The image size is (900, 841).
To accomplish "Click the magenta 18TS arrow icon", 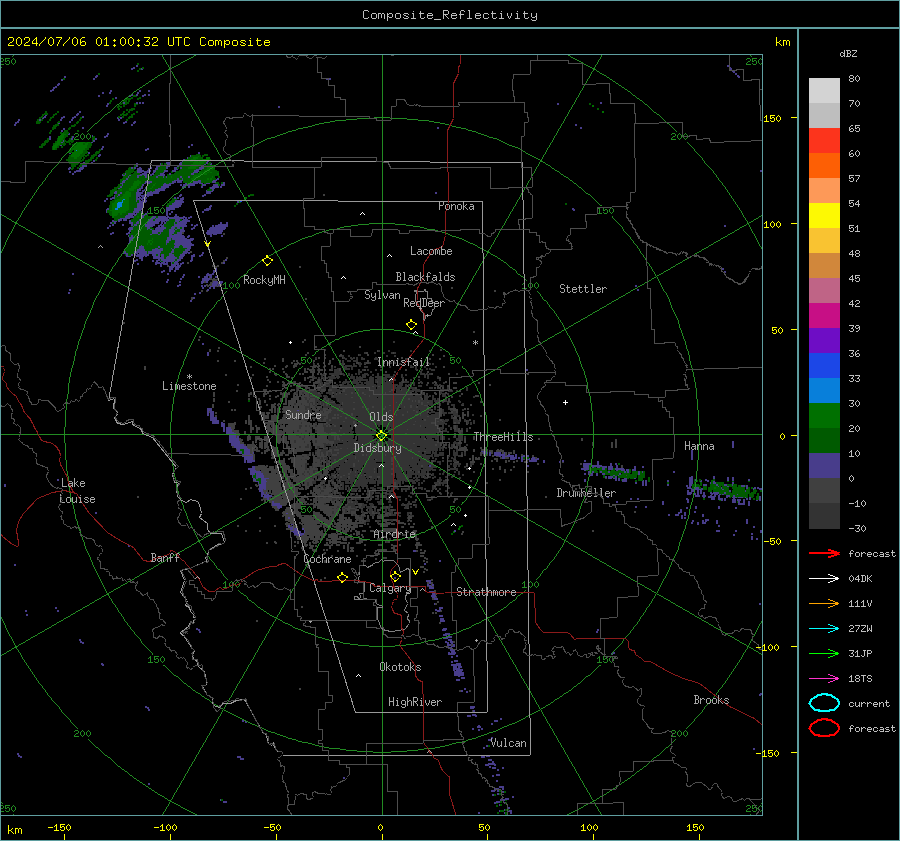I will coord(824,679).
